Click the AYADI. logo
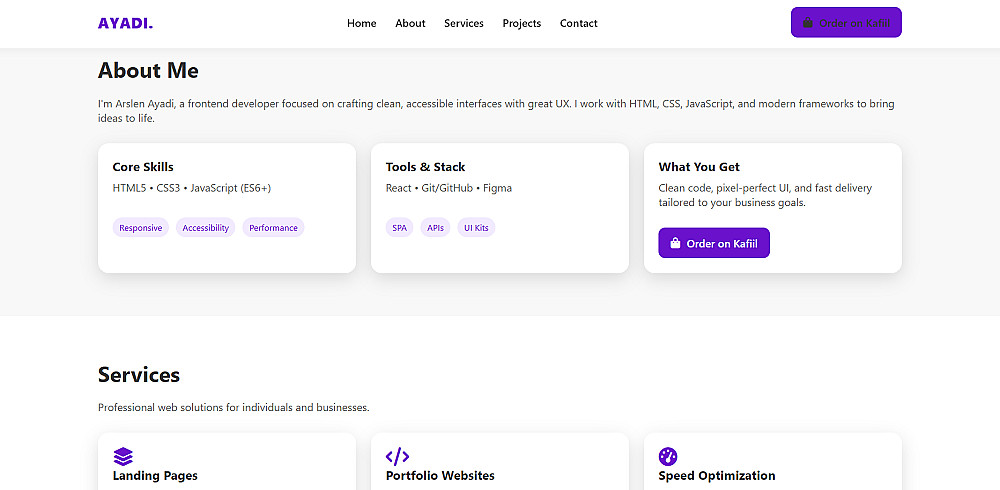 click(125, 23)
